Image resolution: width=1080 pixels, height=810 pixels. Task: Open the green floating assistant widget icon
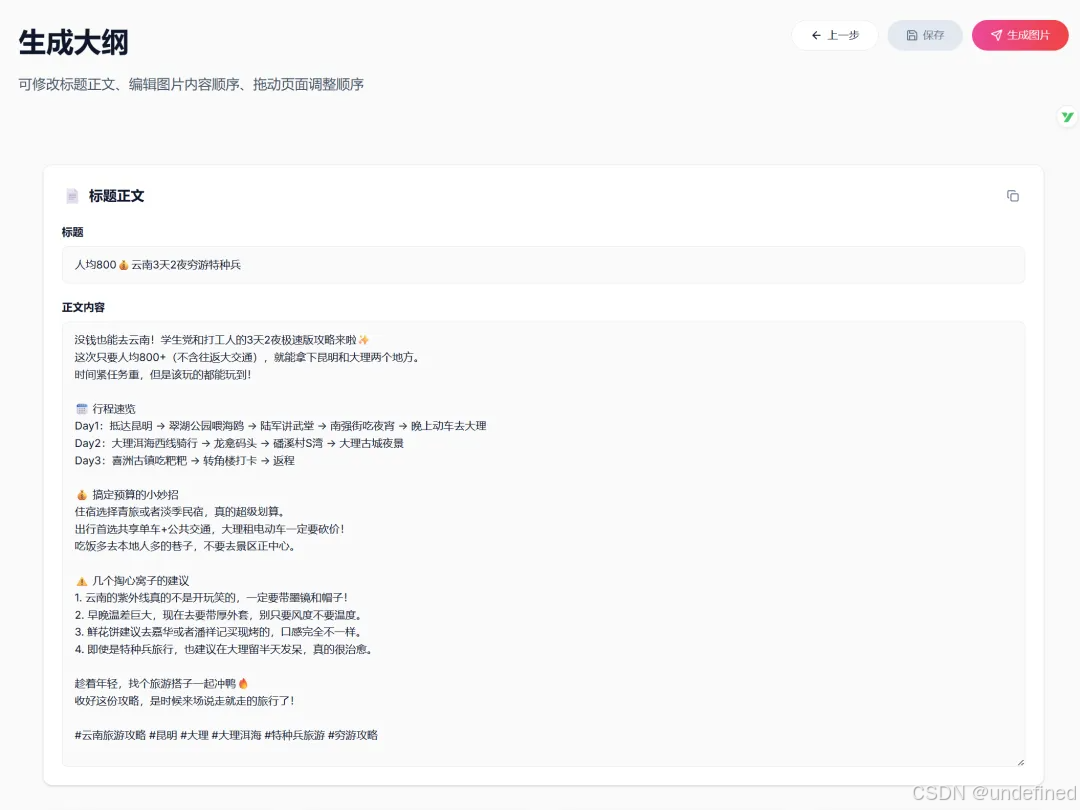1067,117
